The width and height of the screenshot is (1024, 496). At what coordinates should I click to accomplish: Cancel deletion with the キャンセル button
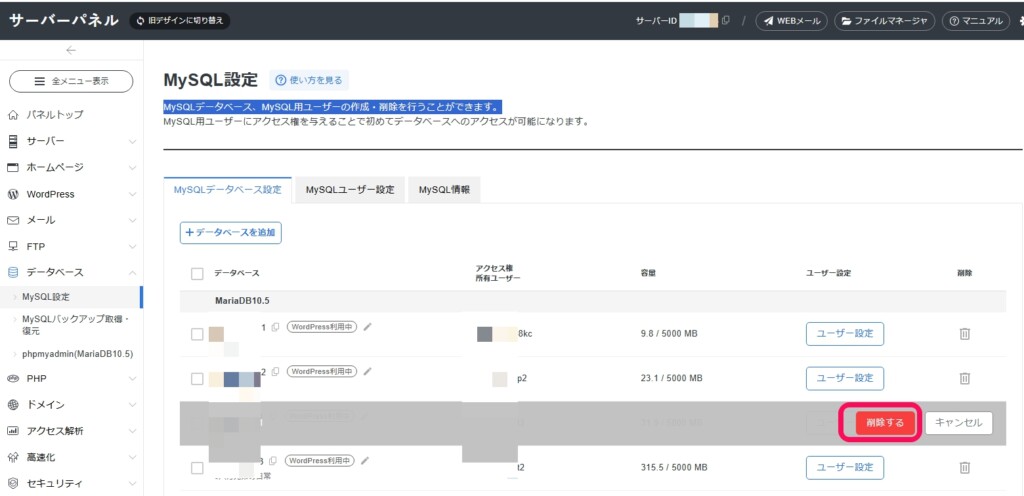959,423
